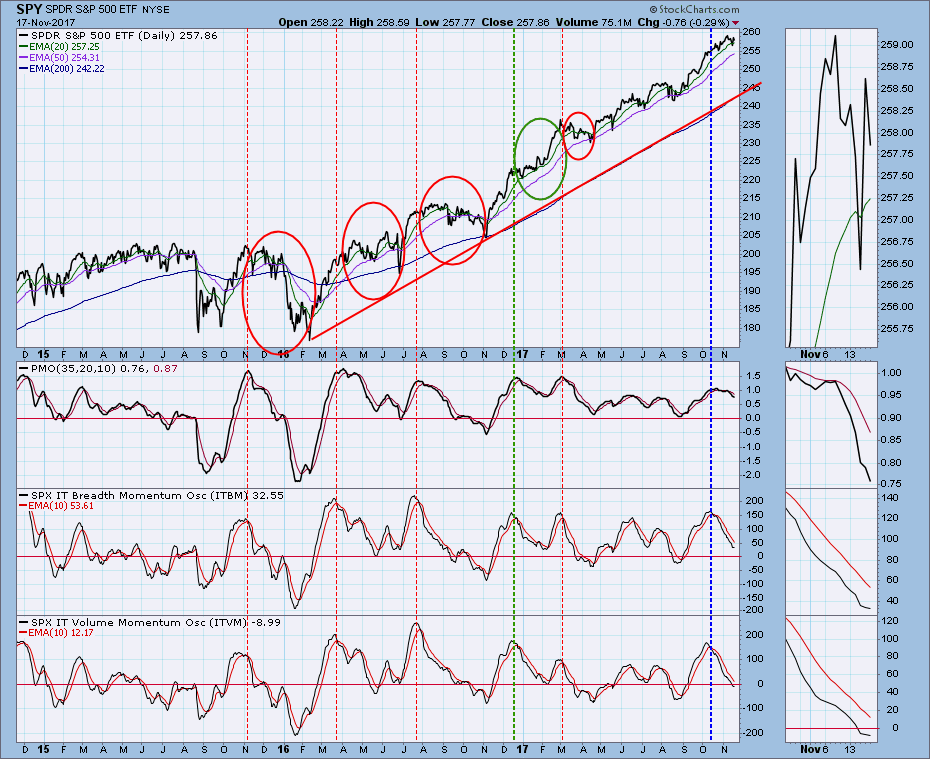
Task: Click the 180 price axis label
Action: pos(751,327)
